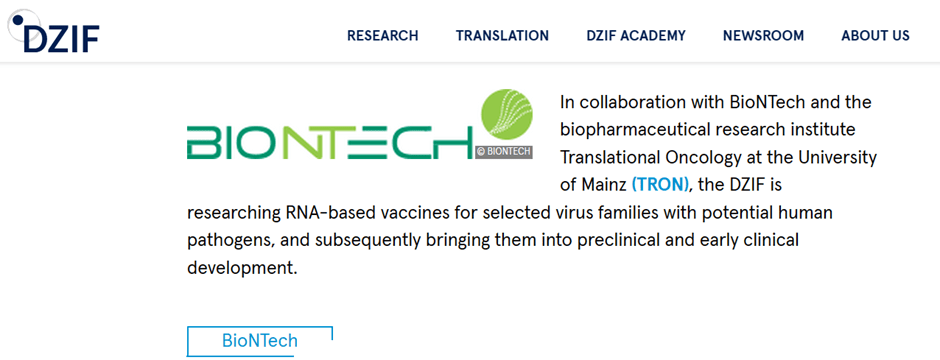Click the outlined BioNTech button
Screen dimensions: 940x360
260,341
